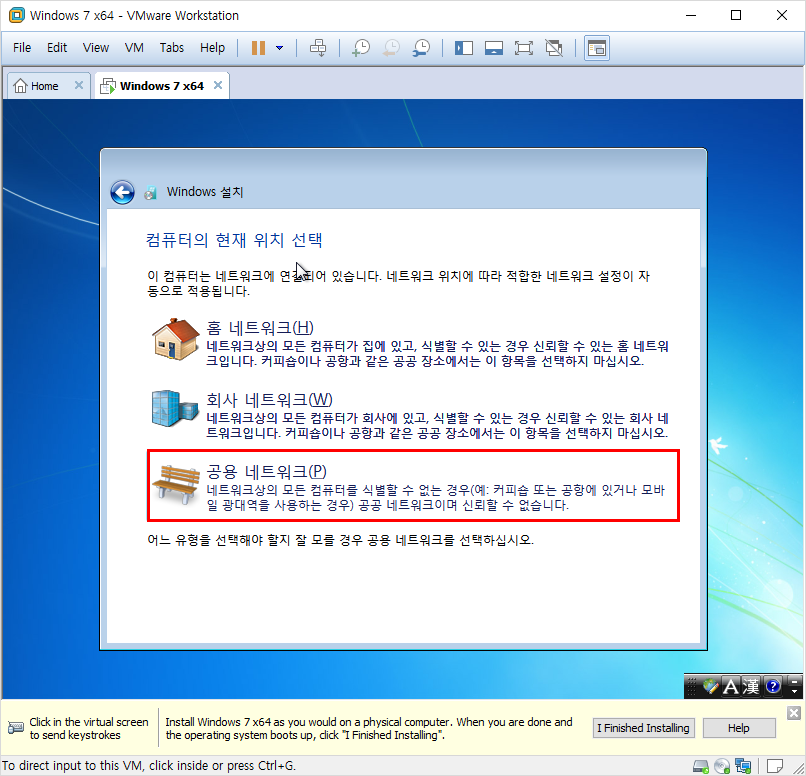Revert the VM to the previous snapshot
Viewport: 806px width, 776px height.
[391, 48]
